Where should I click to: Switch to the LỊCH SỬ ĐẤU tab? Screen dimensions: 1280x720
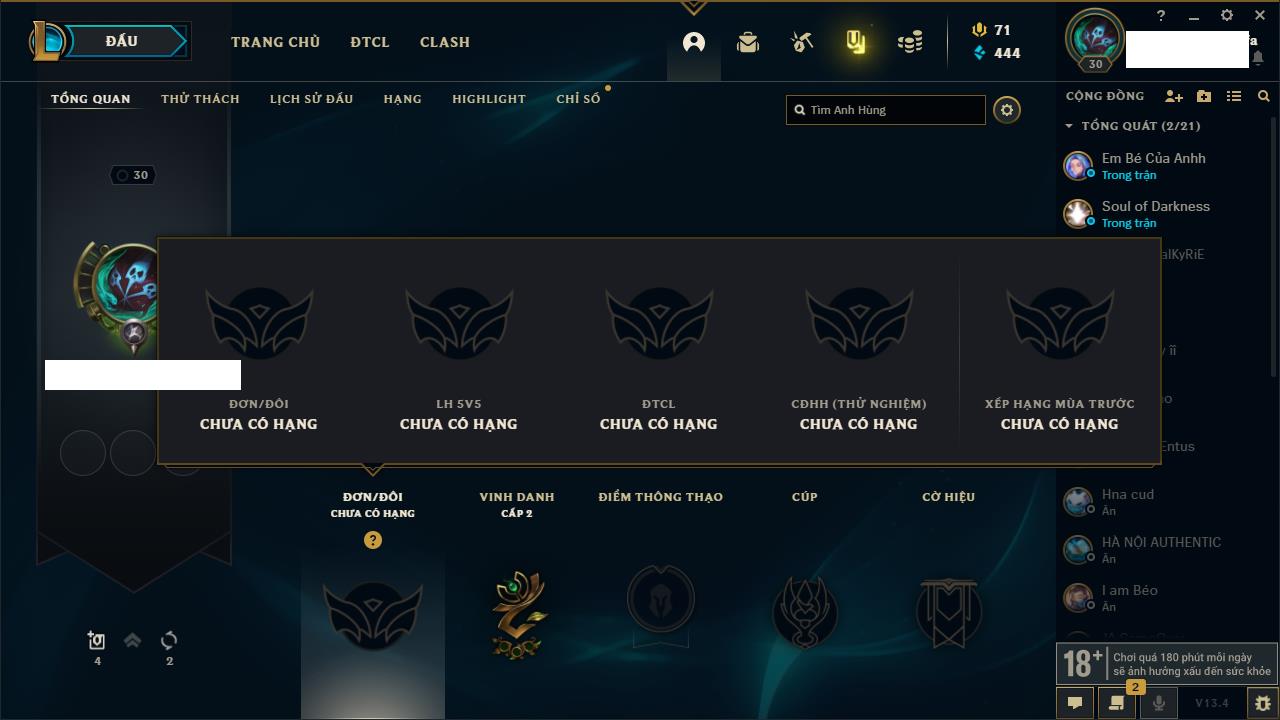coord(311,99)
